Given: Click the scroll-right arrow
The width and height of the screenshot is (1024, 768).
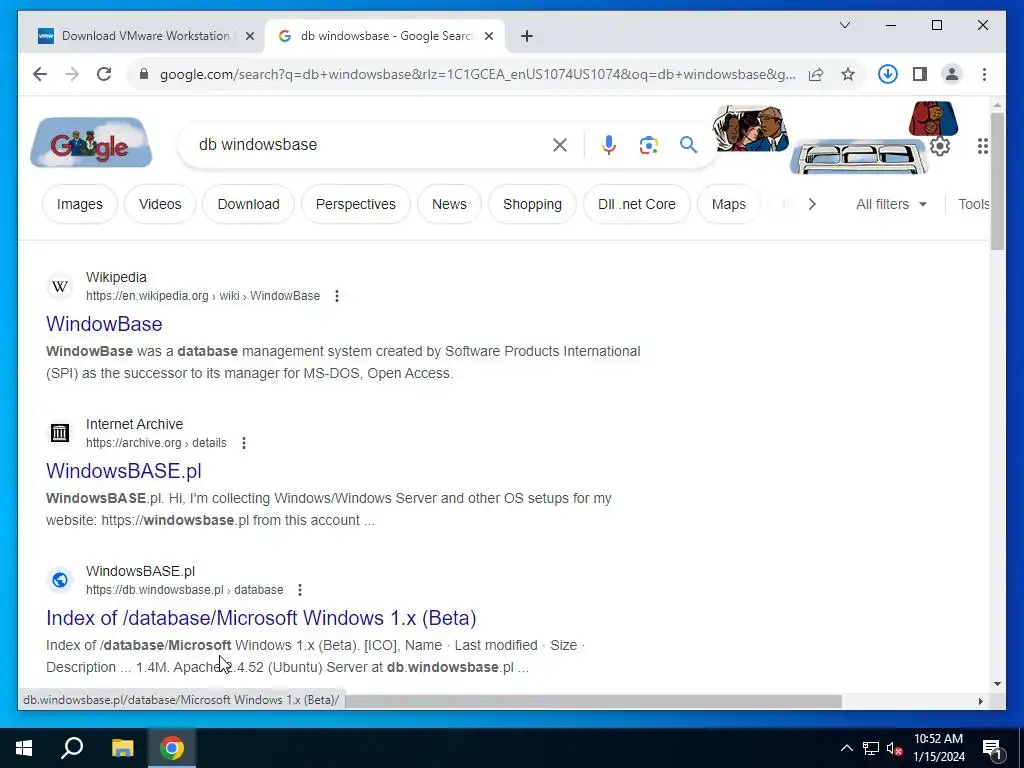Looking at the screenshot, I should [980, 701].
